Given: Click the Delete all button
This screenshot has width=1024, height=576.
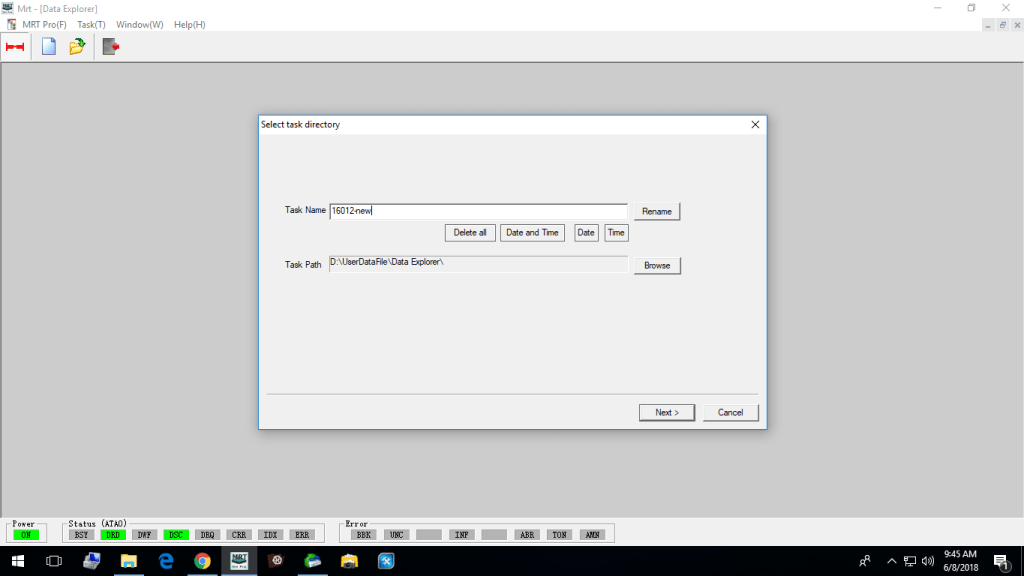Looking at the screenshot, I should pyautogui.click(x=470, y=233).
